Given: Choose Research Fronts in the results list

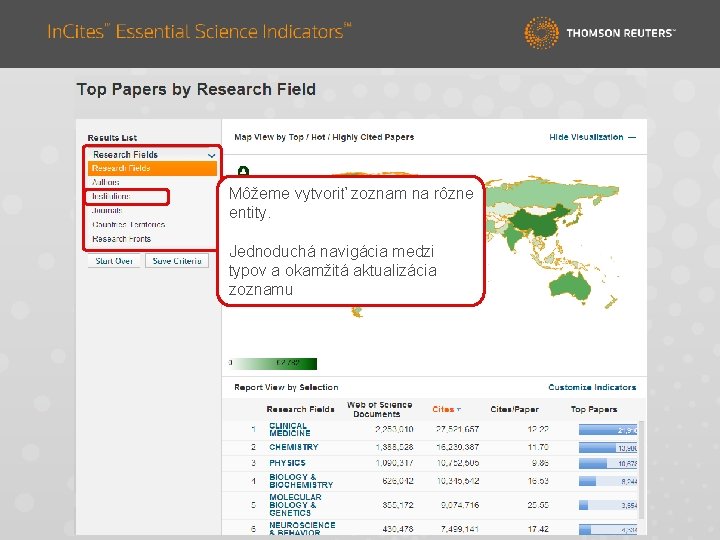Looking at the screenshot, I should click(121, 239).
